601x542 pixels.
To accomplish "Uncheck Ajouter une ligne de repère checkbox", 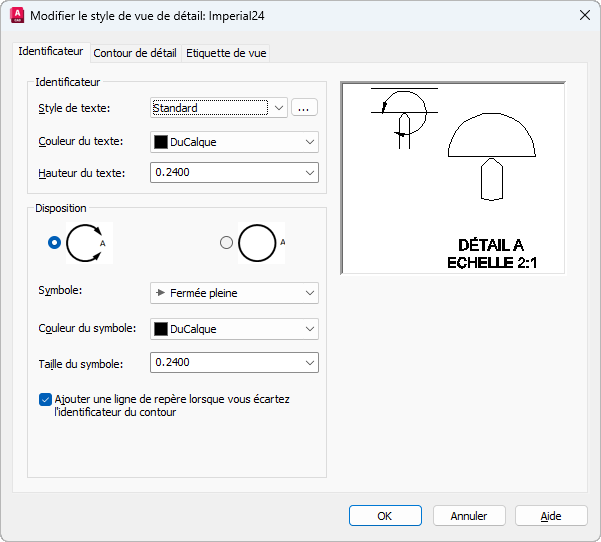I will [x=45, y=399].
